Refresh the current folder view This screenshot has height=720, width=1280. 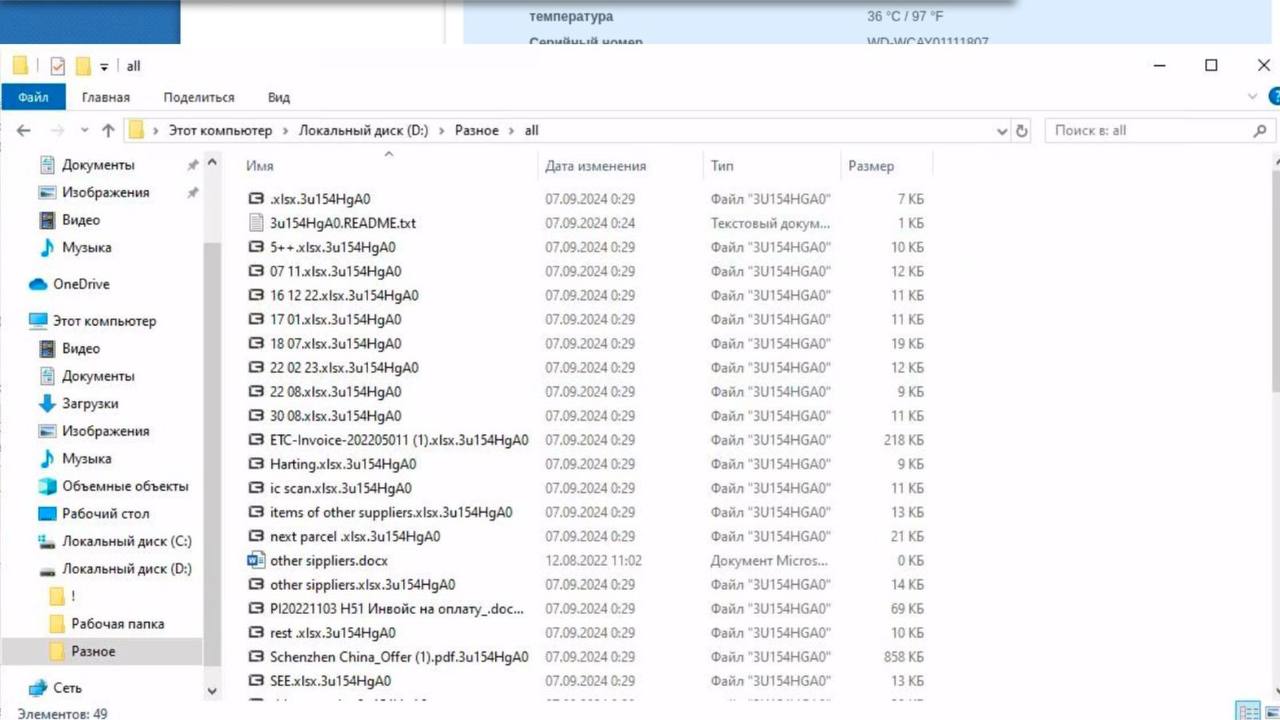pos(1021,131)
